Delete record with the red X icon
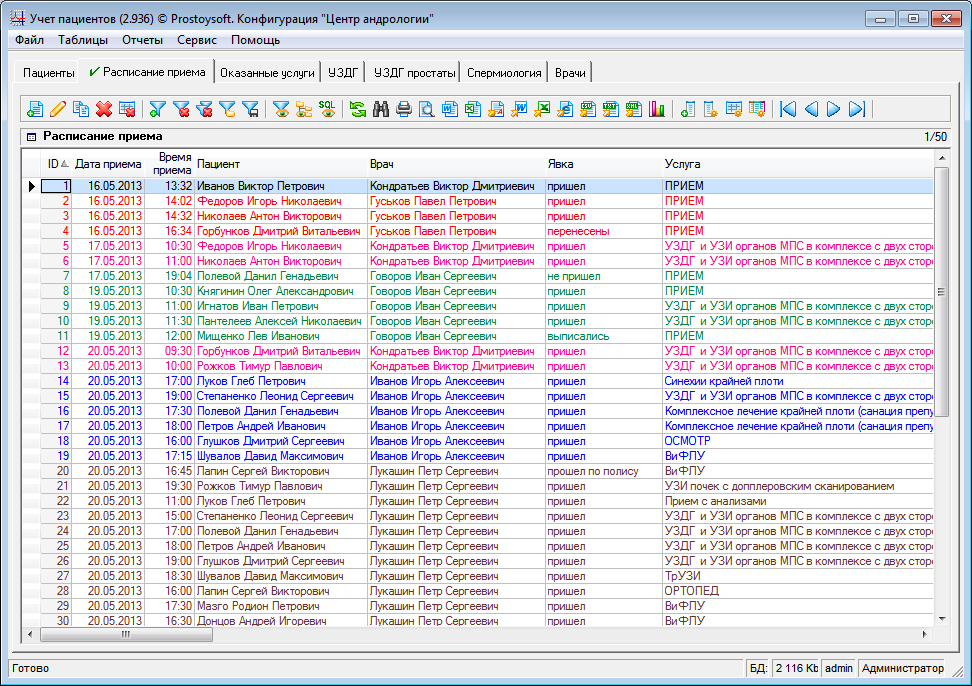Viewport: 972px width, 686px height. click(x=103, y=109)
